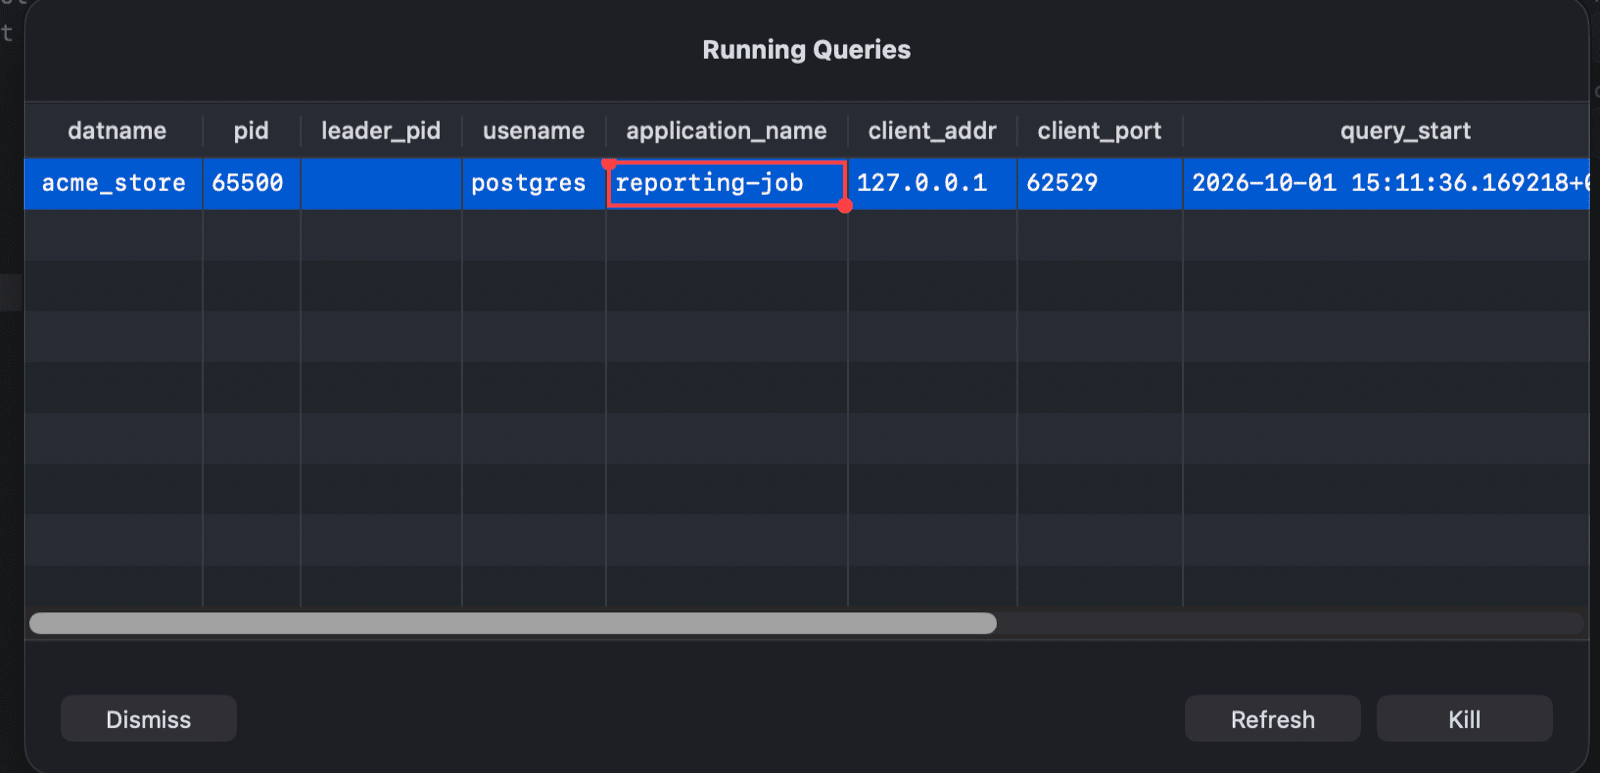Click the postgres username cell
The height and width of the screenshot is (773, 1600).
tap(534, 183)
